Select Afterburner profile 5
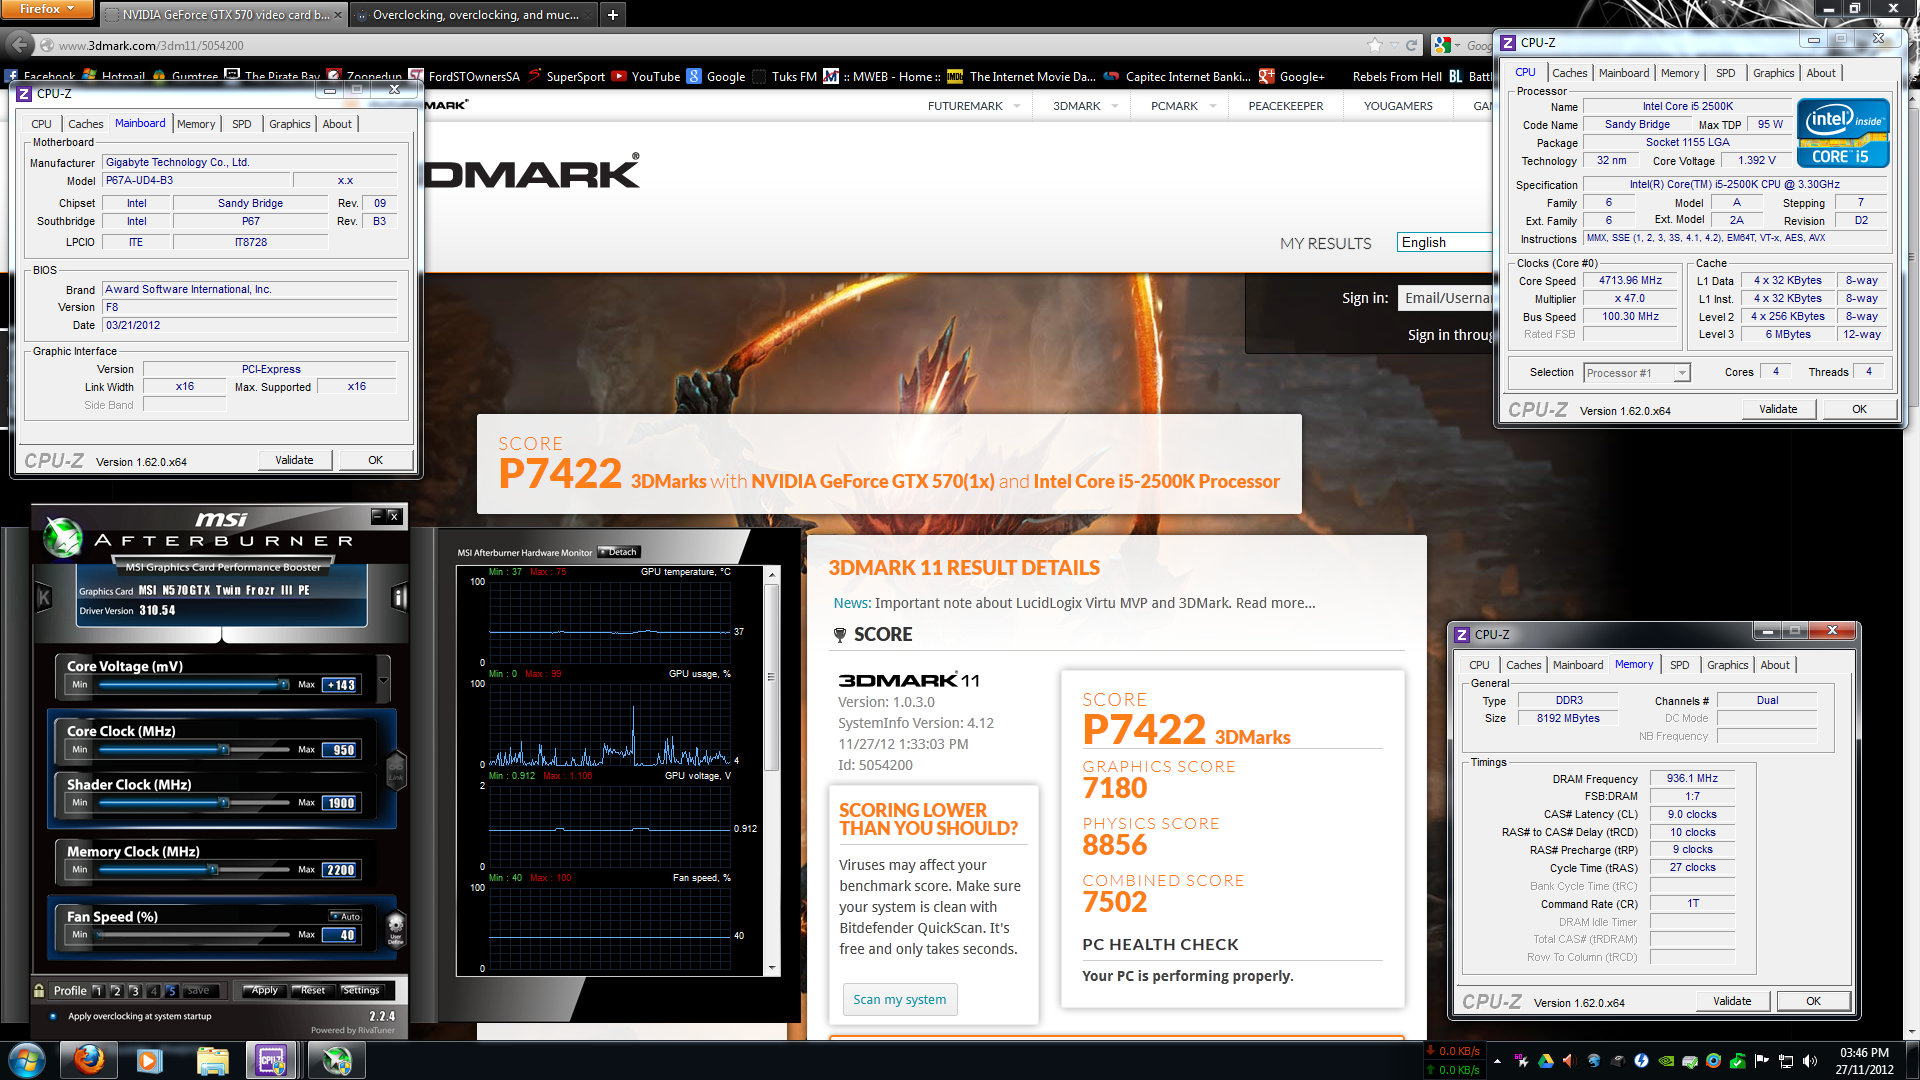Image resolution: width=1920 pixels, height=1080 pixels. pyautogui.click(x=171, y=991)
